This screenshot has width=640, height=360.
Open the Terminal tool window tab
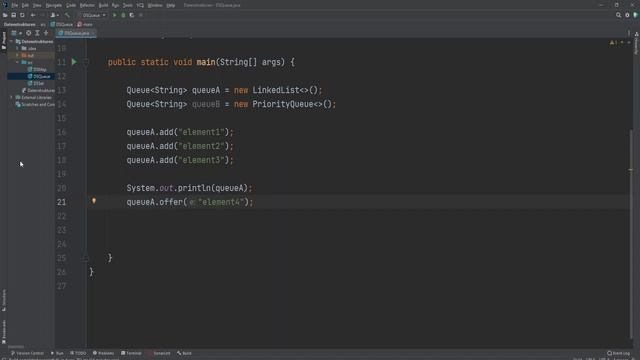click(x=131, y=353)
